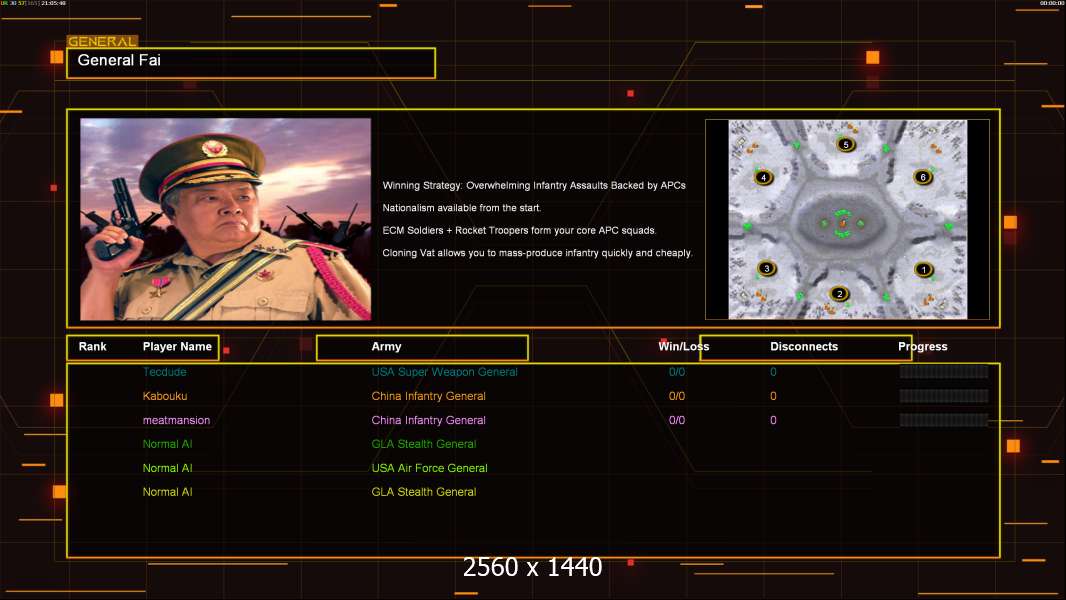Screen dimensions: 1066x600
Task: Click Tecdude's loading progress bar
Action: 943,372
